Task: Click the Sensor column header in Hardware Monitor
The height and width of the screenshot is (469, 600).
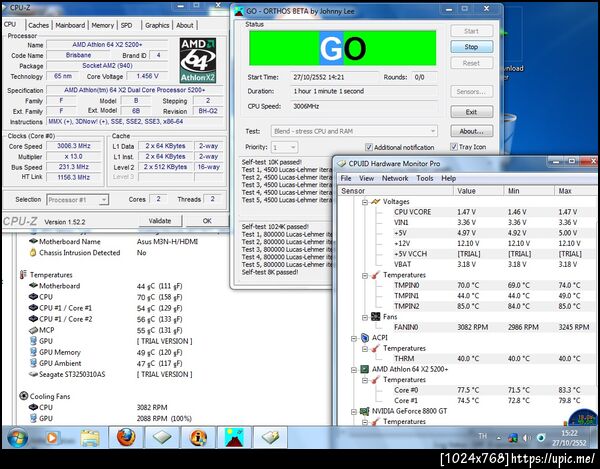Action: (396, 191)
